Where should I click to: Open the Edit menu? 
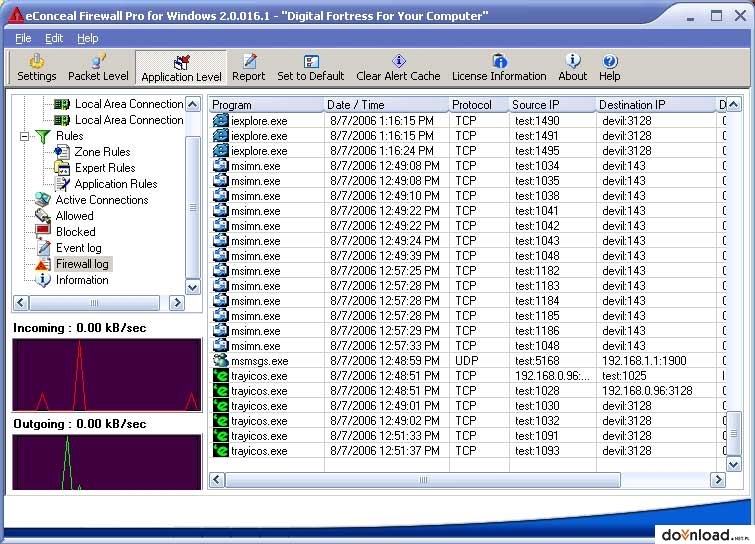(54, 38)
